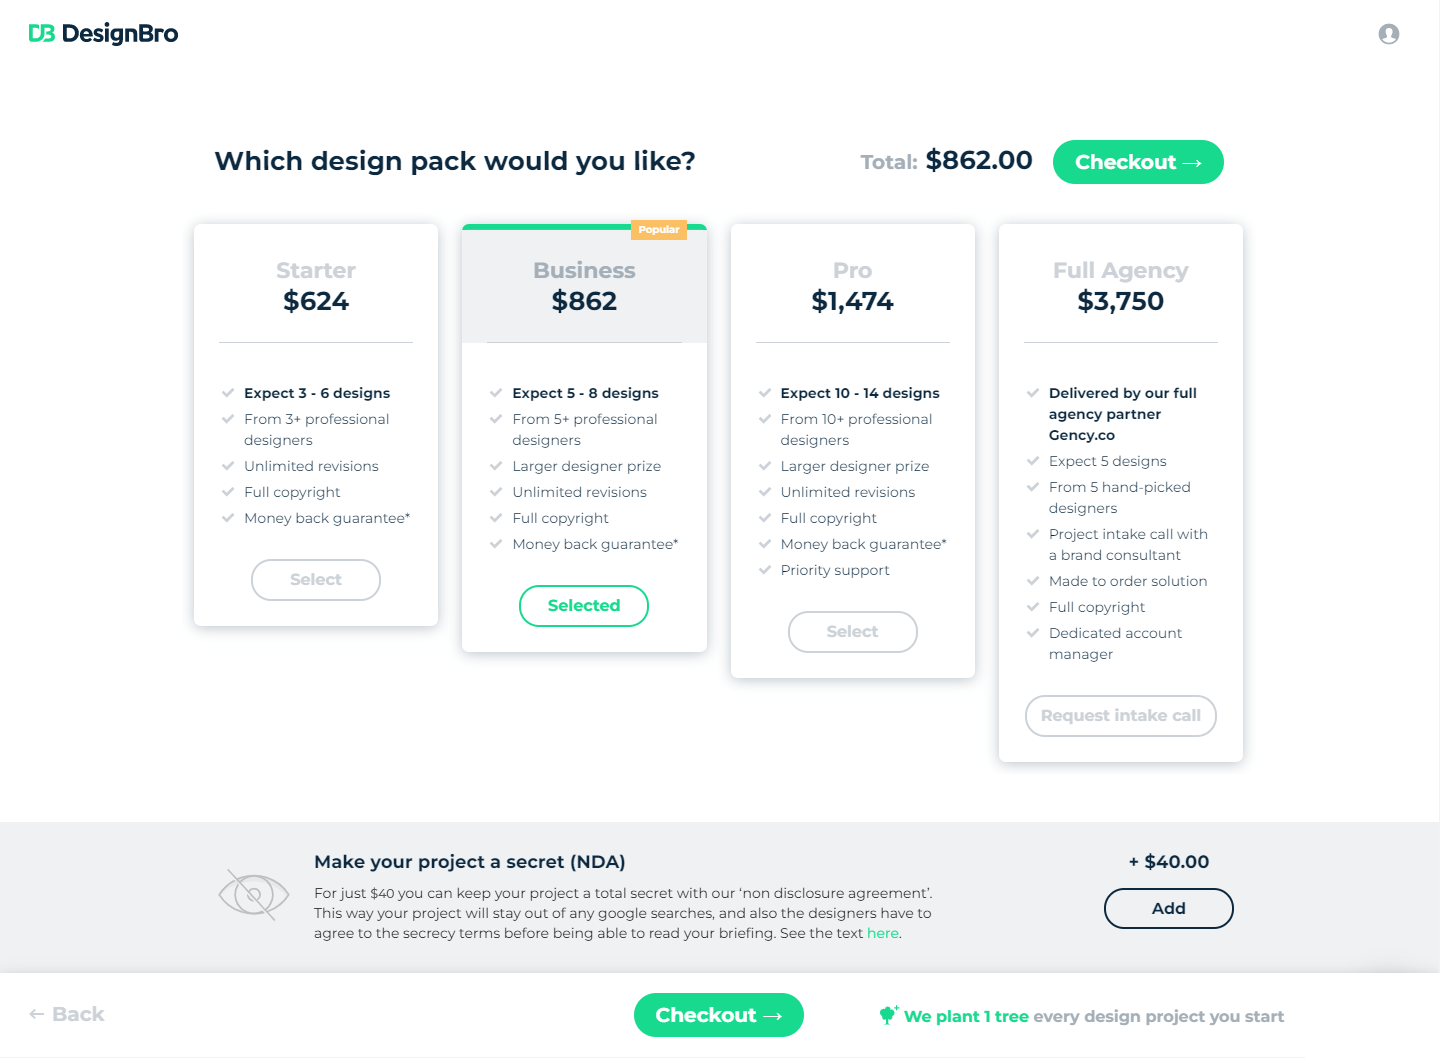Click the tree icon next to planting message
This screenshot has height=1058, width=1440.
(x=888, y=1015)
